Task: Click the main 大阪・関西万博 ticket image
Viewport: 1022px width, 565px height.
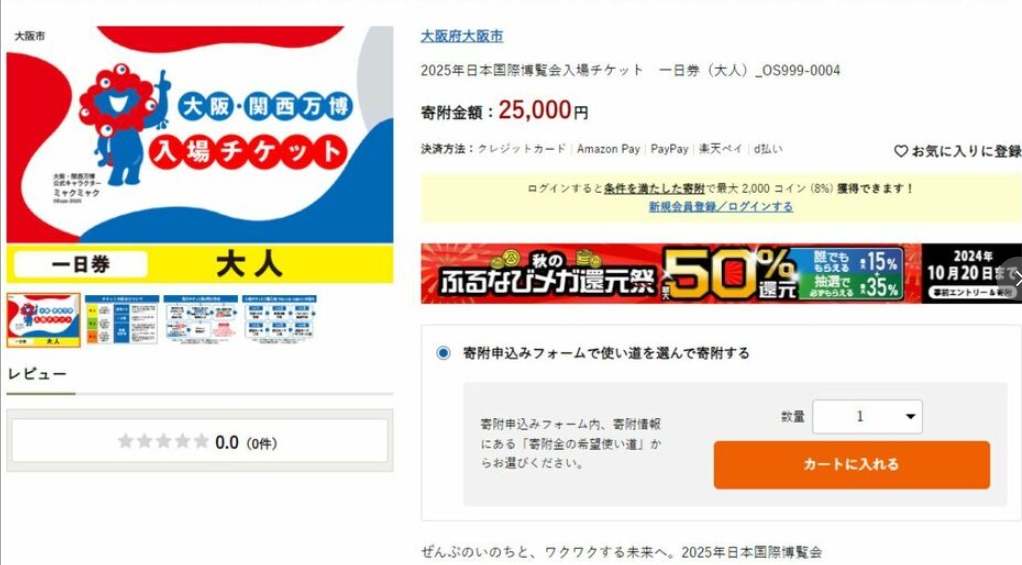Action: click(199, 155)
